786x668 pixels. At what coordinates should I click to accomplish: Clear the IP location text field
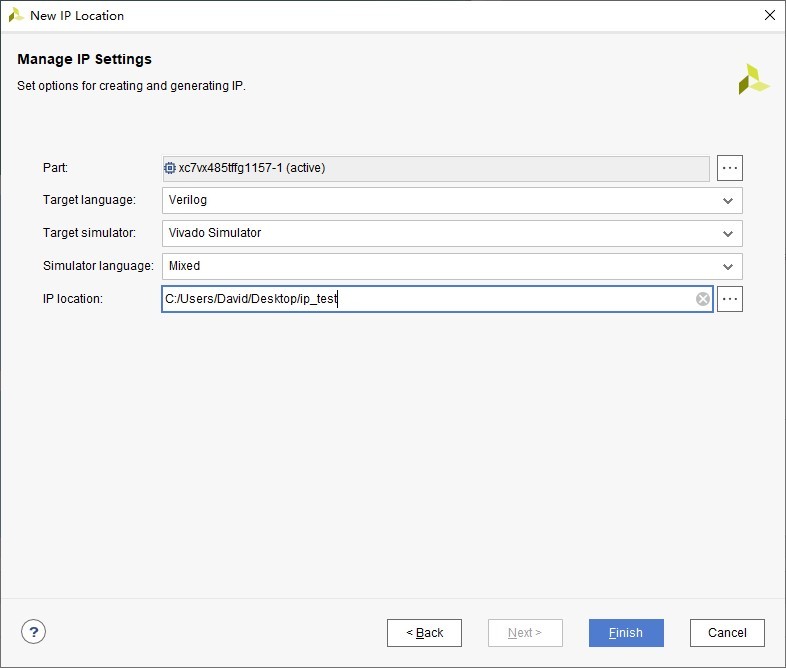click(703, 299)
